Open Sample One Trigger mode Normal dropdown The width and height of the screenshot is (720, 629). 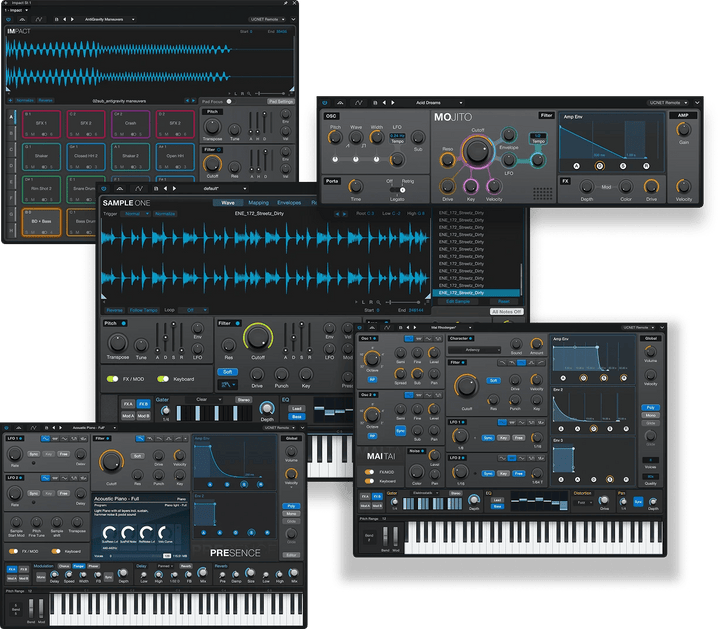pyautogui.click(x=135, y=214)
